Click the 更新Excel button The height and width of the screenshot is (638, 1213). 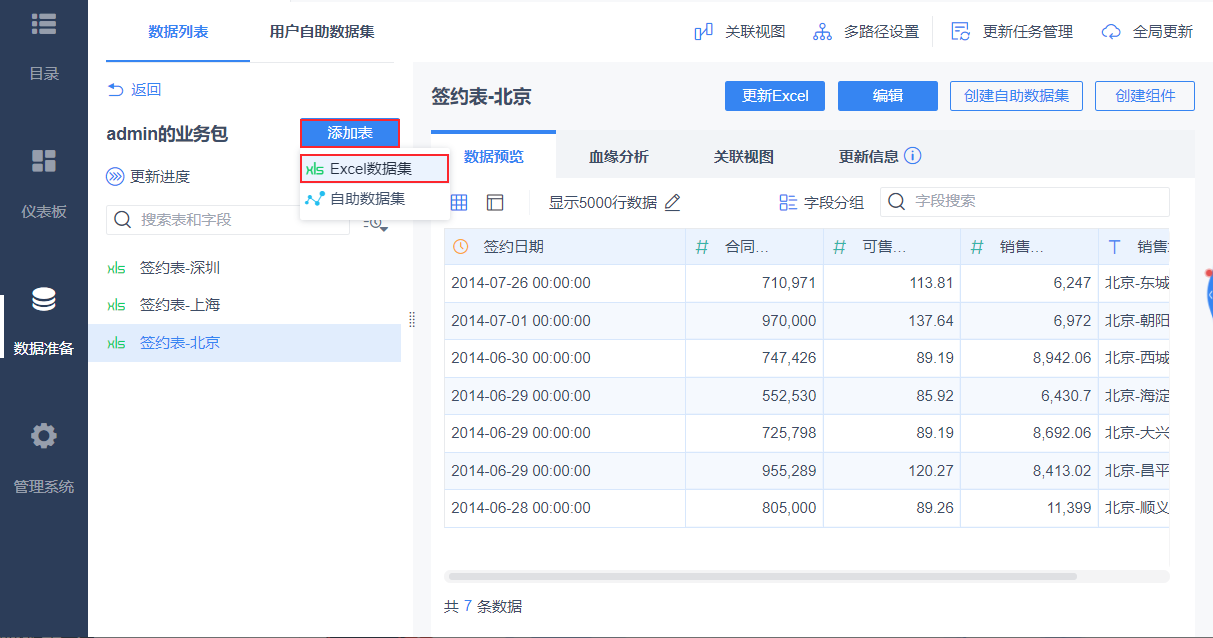coord(775,96)
